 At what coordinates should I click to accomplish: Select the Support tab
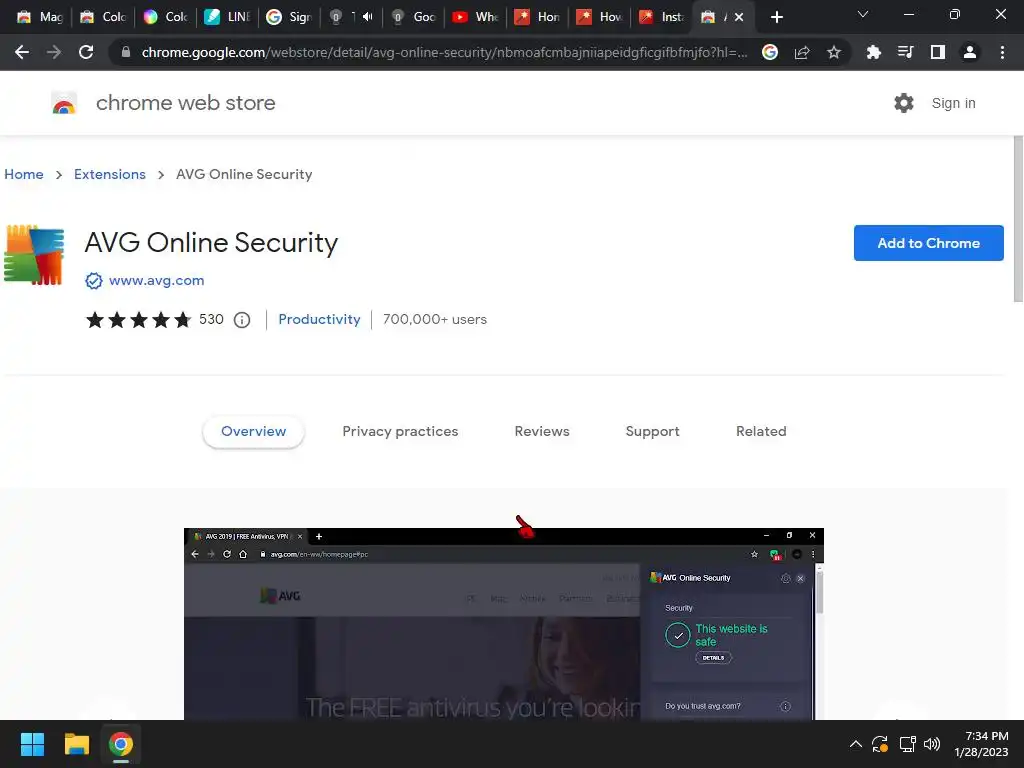pyautogui.click(x=652, y=432)
